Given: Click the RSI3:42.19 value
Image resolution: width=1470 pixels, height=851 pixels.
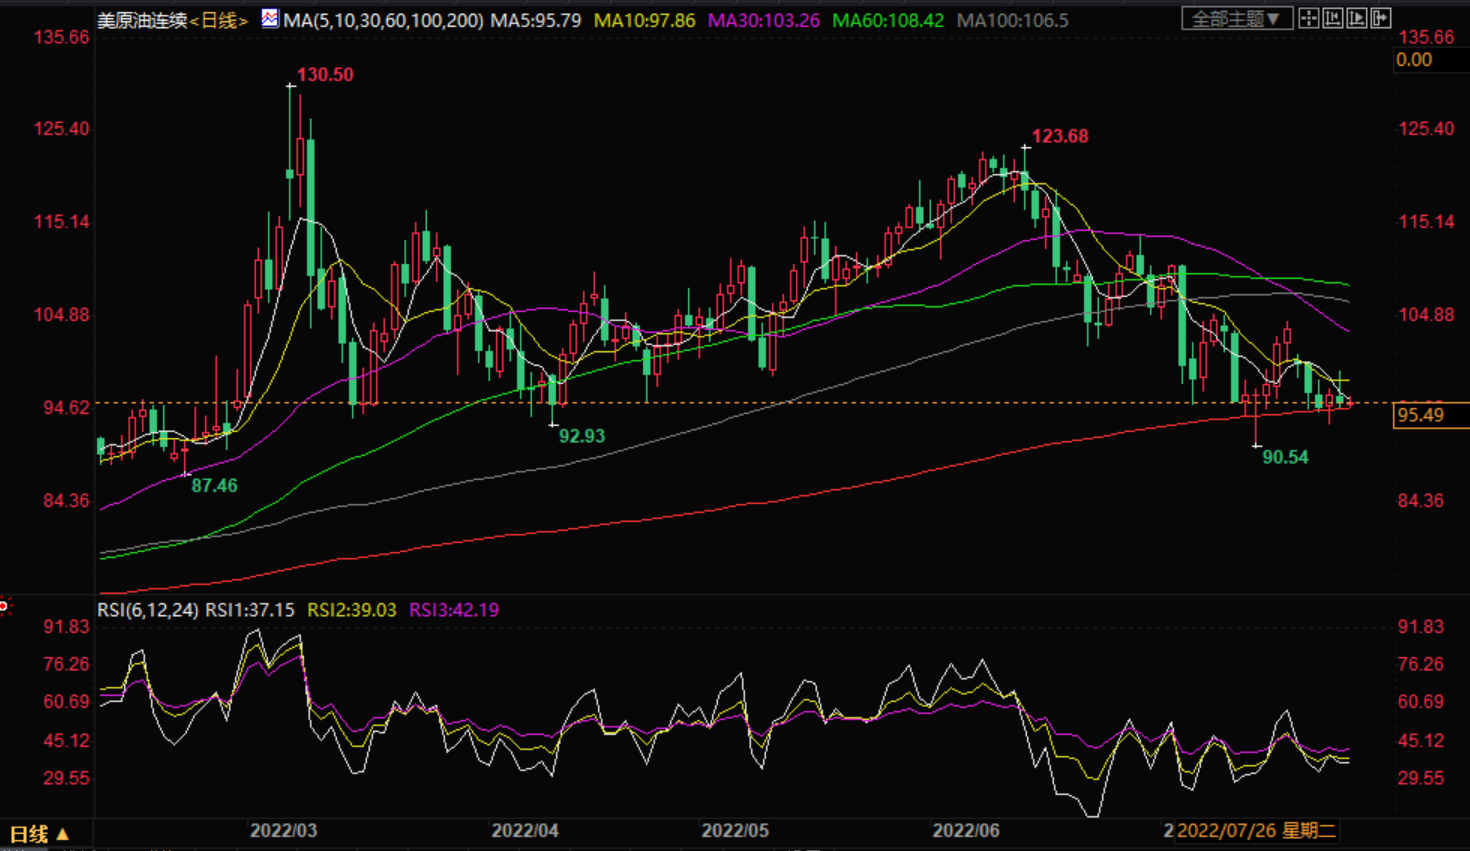Looking at the screenshot, I should [454, 610].
